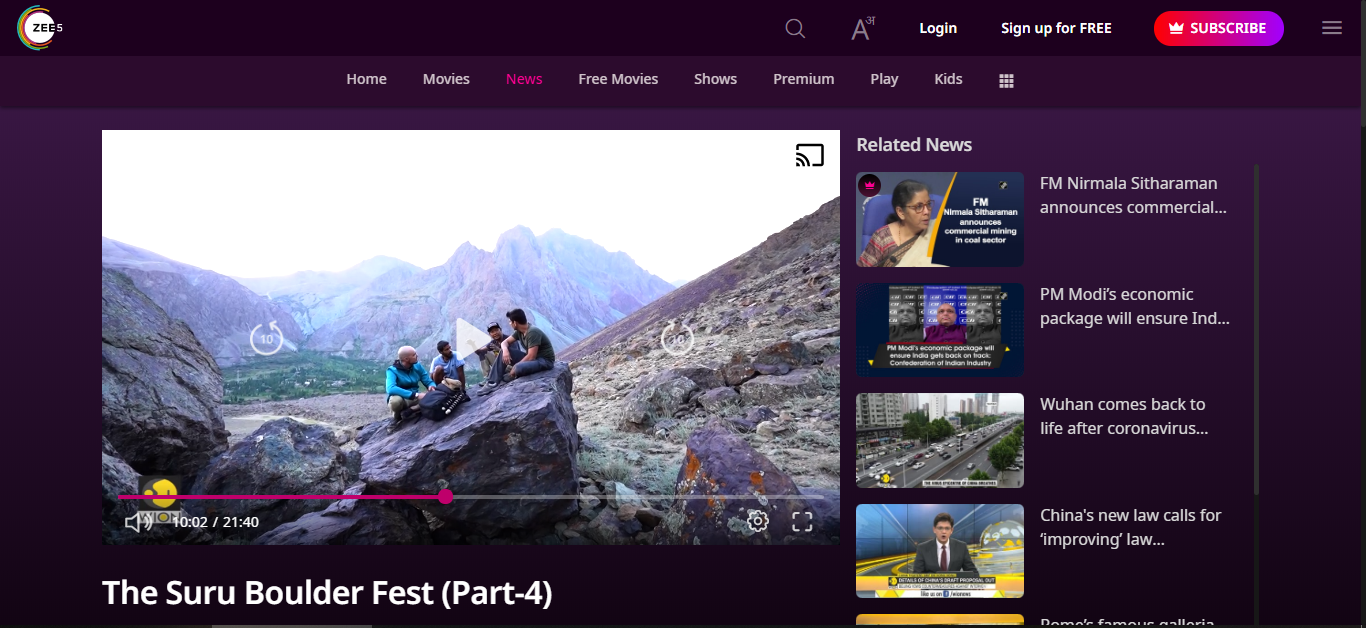Open Wuhan comes back to life thumbnail

940,440
